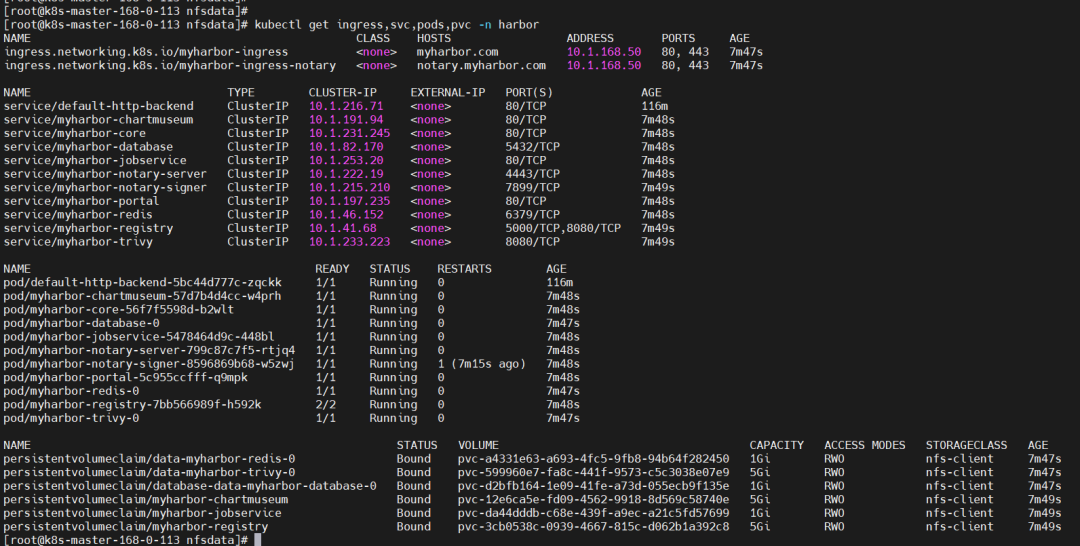
Task: Click the notary.myharbor.com host entry
Action: pyautogui.click(x=481, y=65)
